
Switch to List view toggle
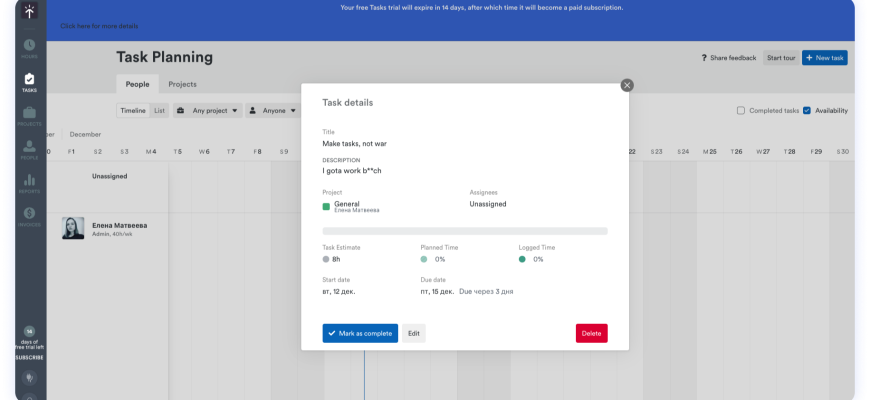(x=159, y=110)
